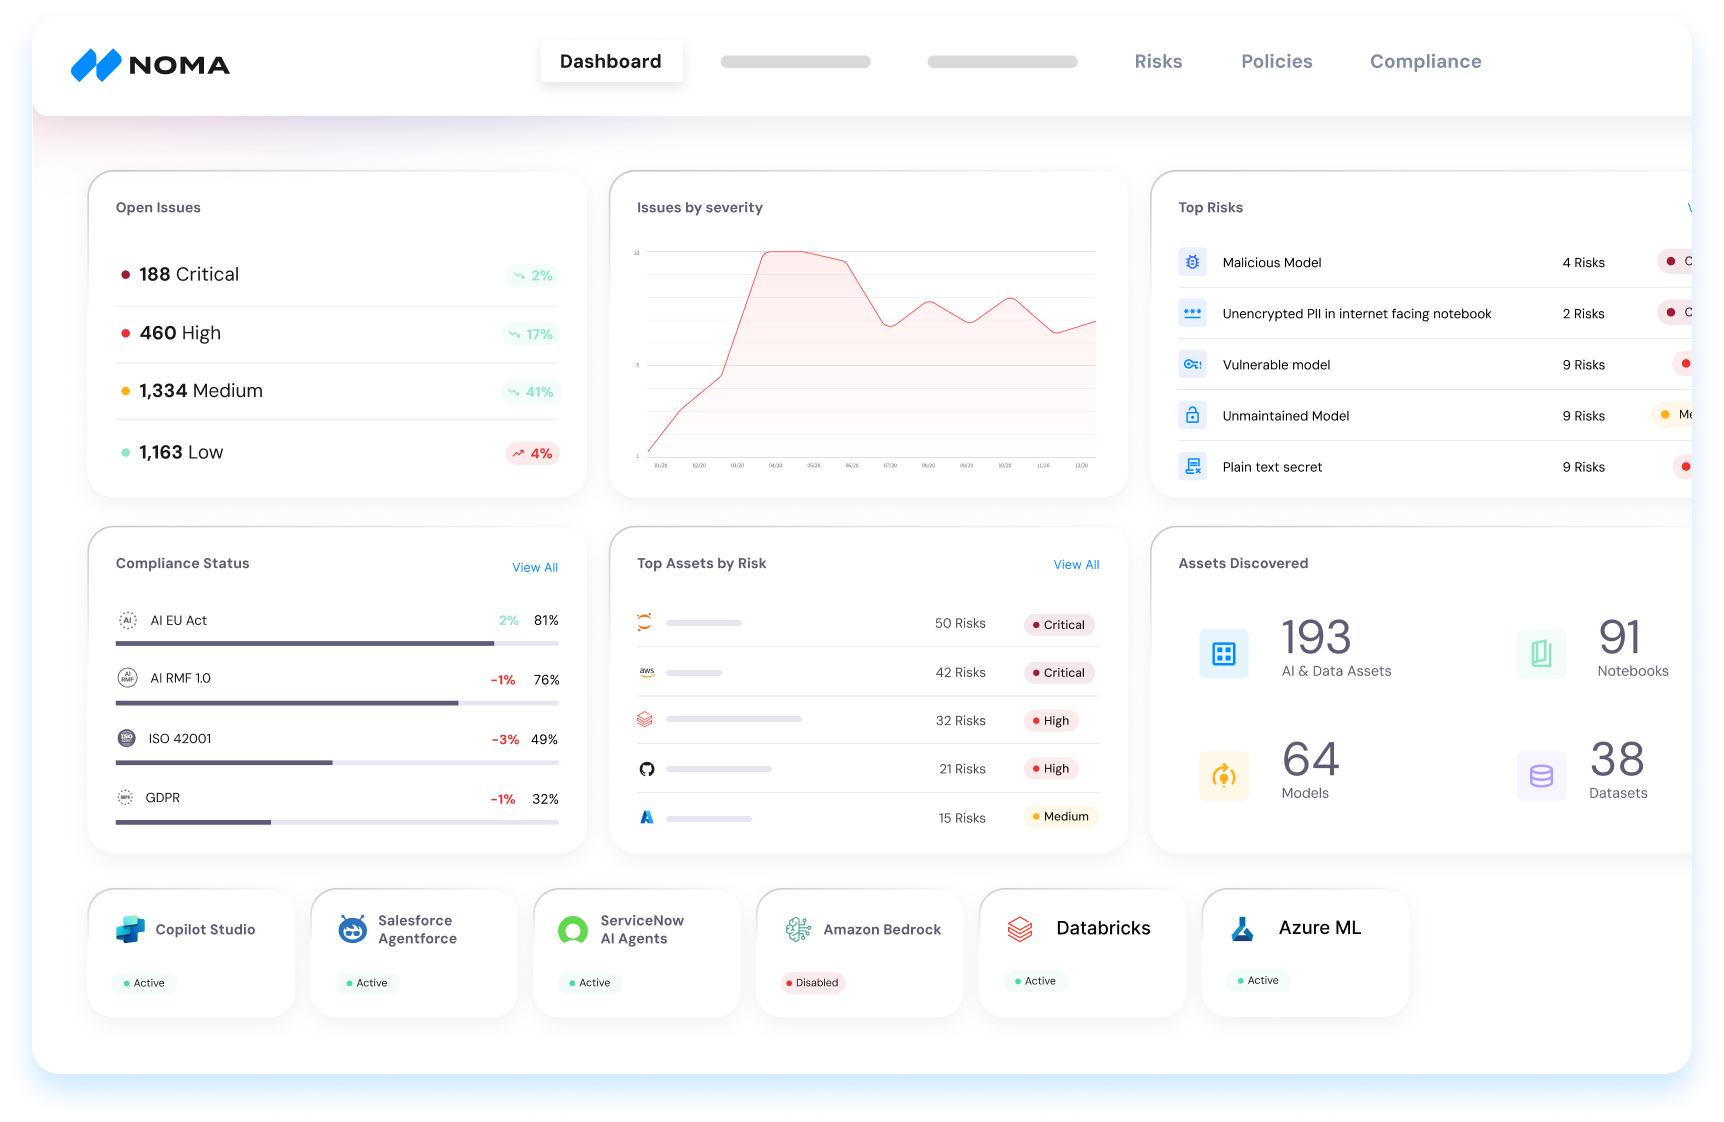
Task: Click the Models icon
Action: click(1223, 775)
